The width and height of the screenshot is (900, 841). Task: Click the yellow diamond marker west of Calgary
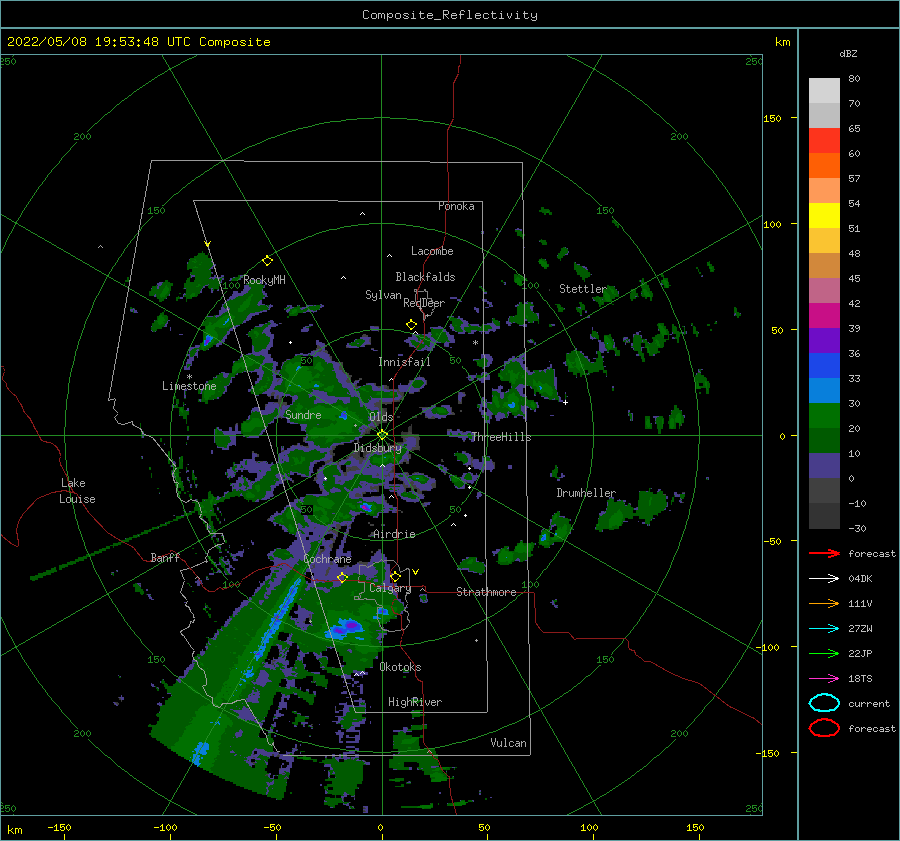click(x=342, y=577)
